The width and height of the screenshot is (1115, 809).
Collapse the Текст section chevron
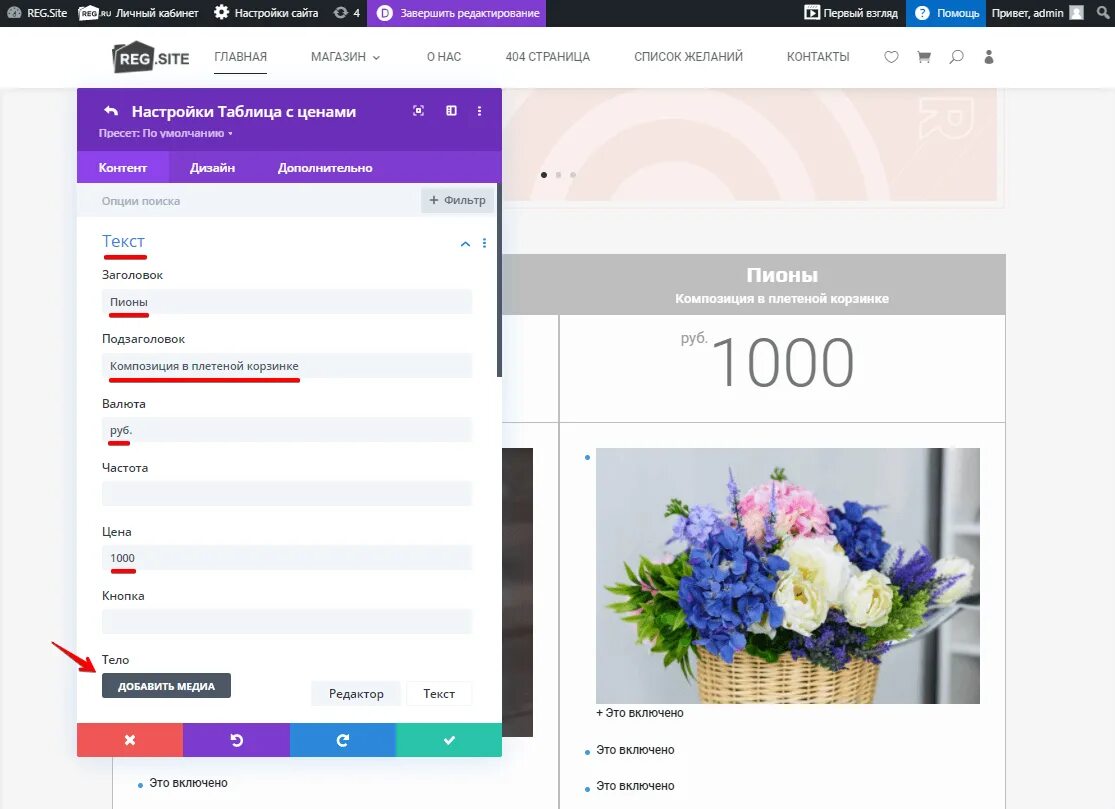coord(465,243)
